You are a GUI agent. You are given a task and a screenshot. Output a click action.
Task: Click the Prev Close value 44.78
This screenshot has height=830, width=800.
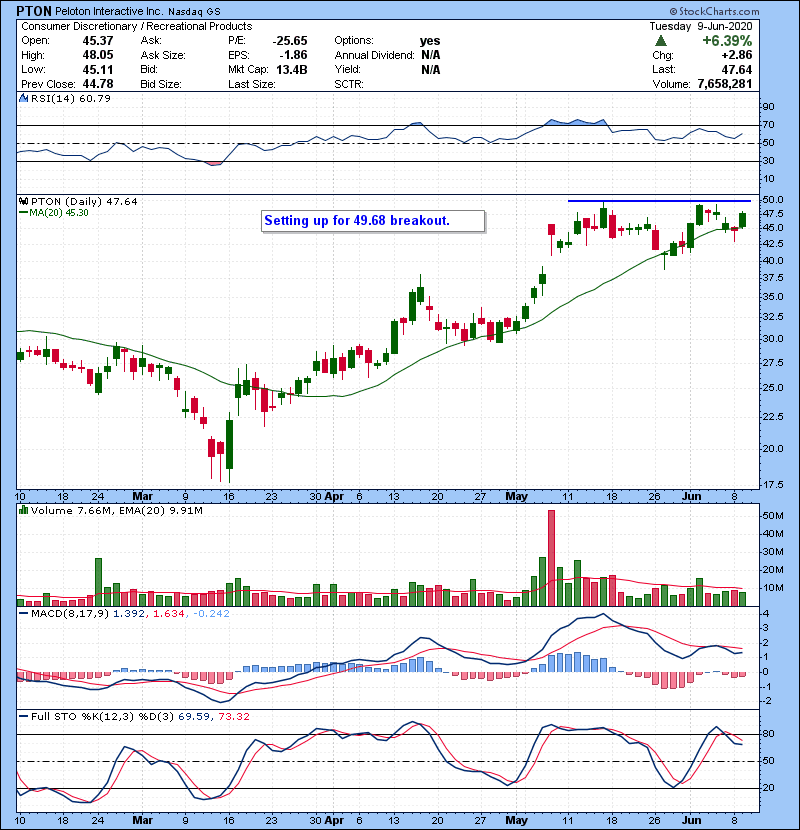point(97,84)
